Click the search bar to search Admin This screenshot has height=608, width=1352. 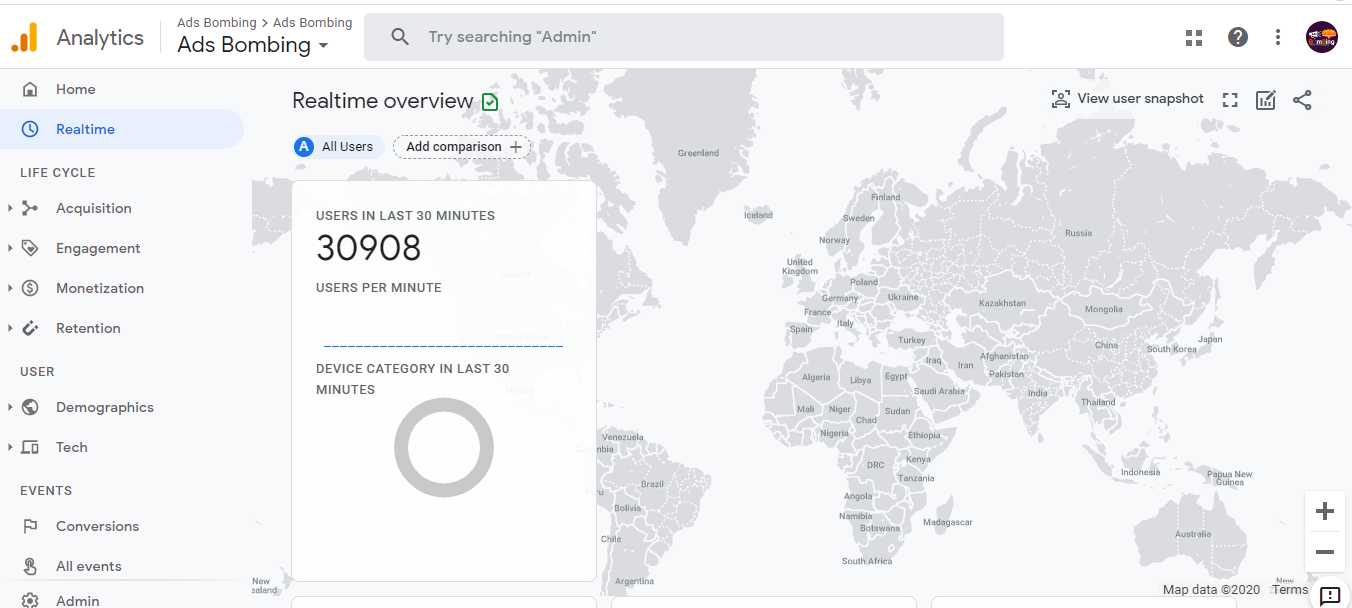click(x=683, y=36)
